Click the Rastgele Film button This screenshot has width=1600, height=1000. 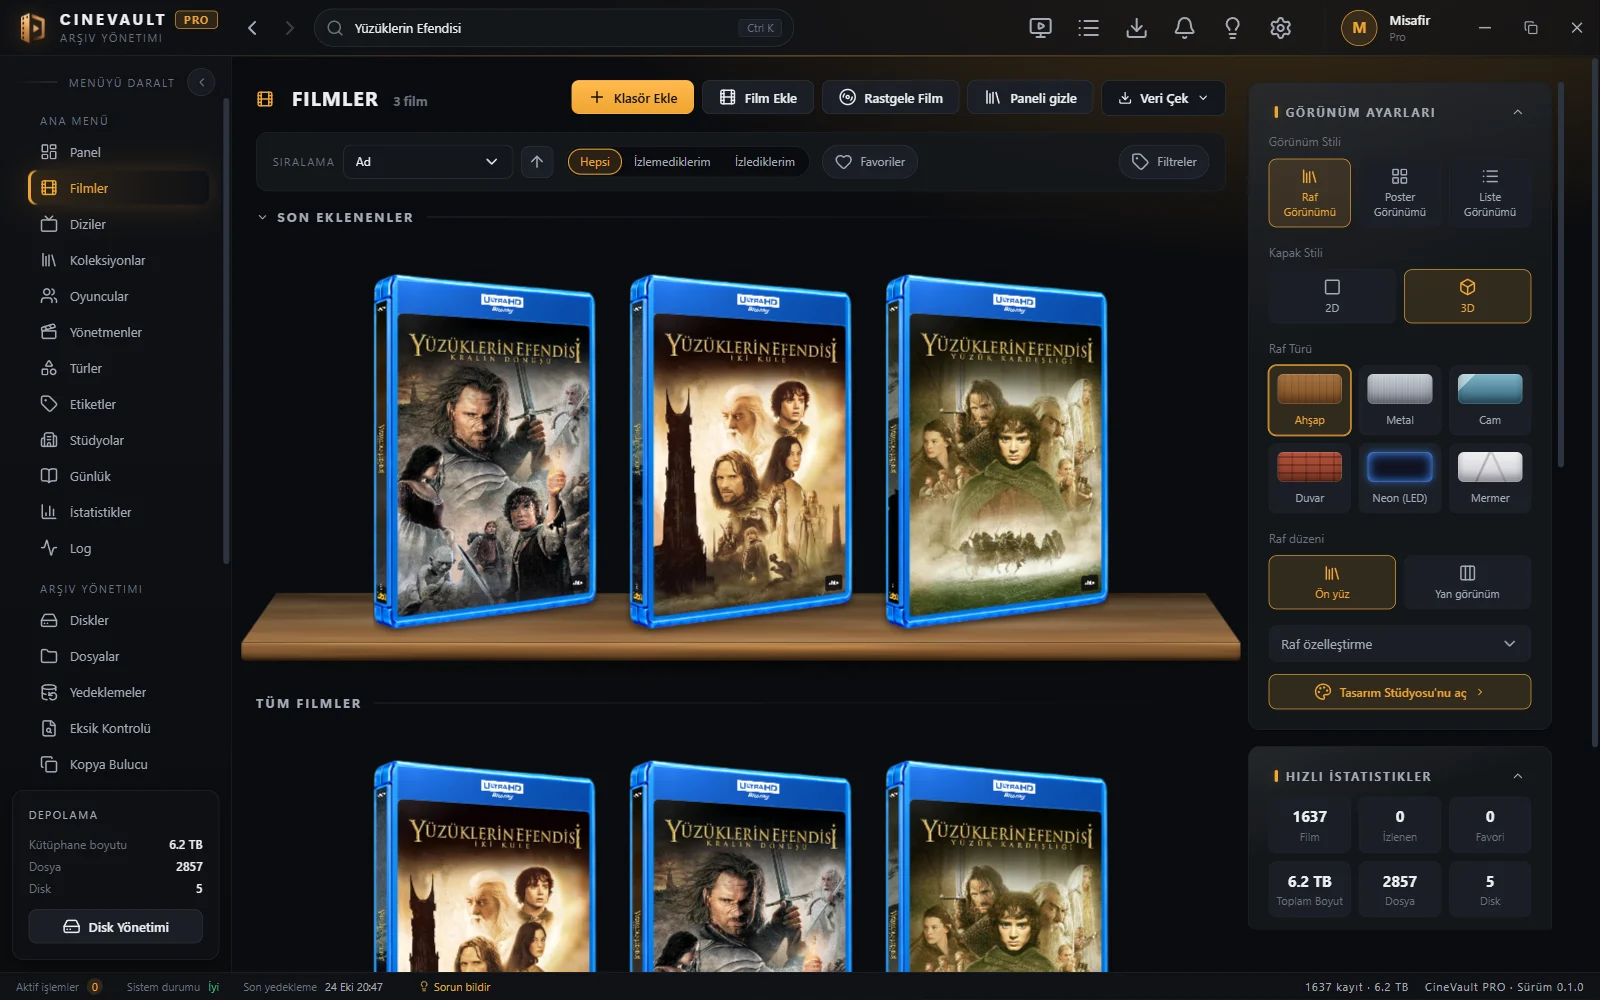tap(890, 98)
